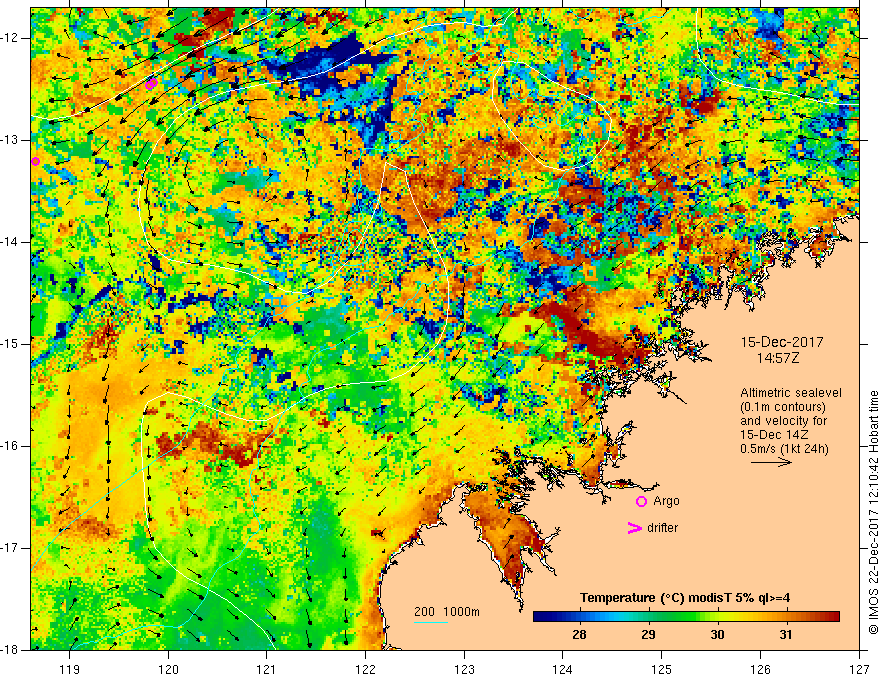Image resolution: width=880 pixels, height=680 pixels.
Task: Click the temperature color bar
Action: pos(686,616)
